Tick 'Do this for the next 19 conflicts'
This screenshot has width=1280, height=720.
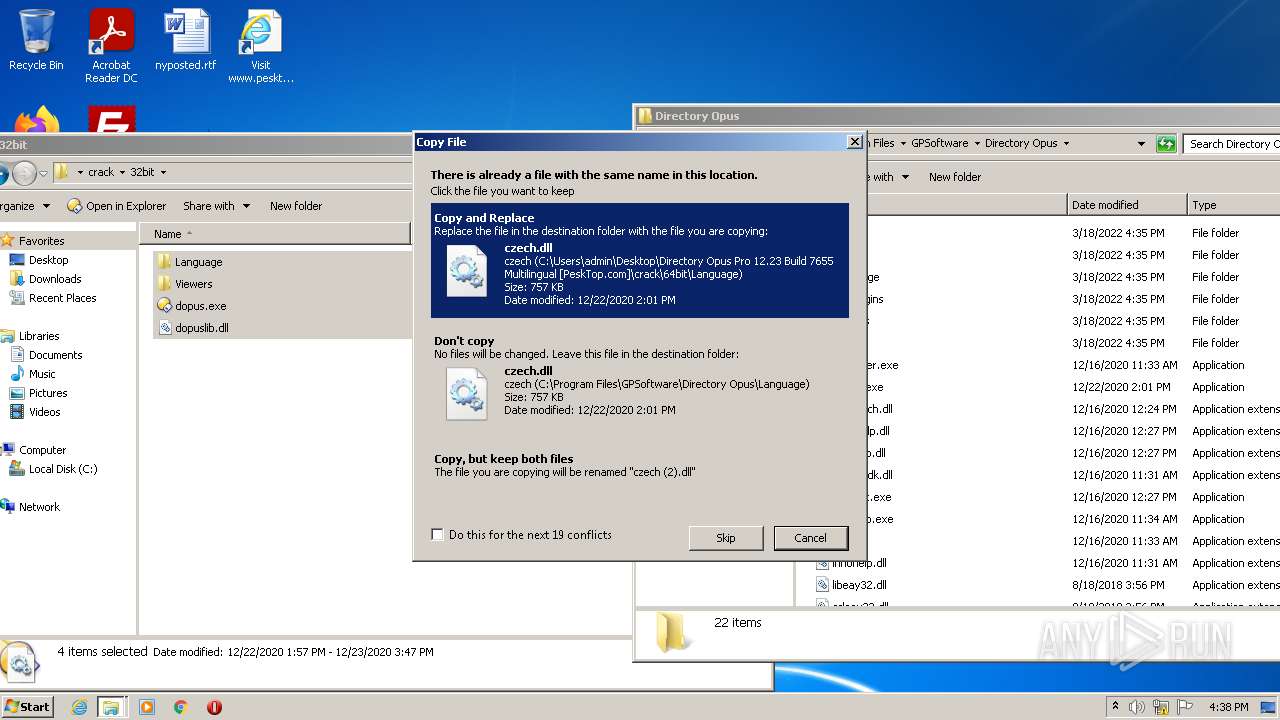click(437, 535)
